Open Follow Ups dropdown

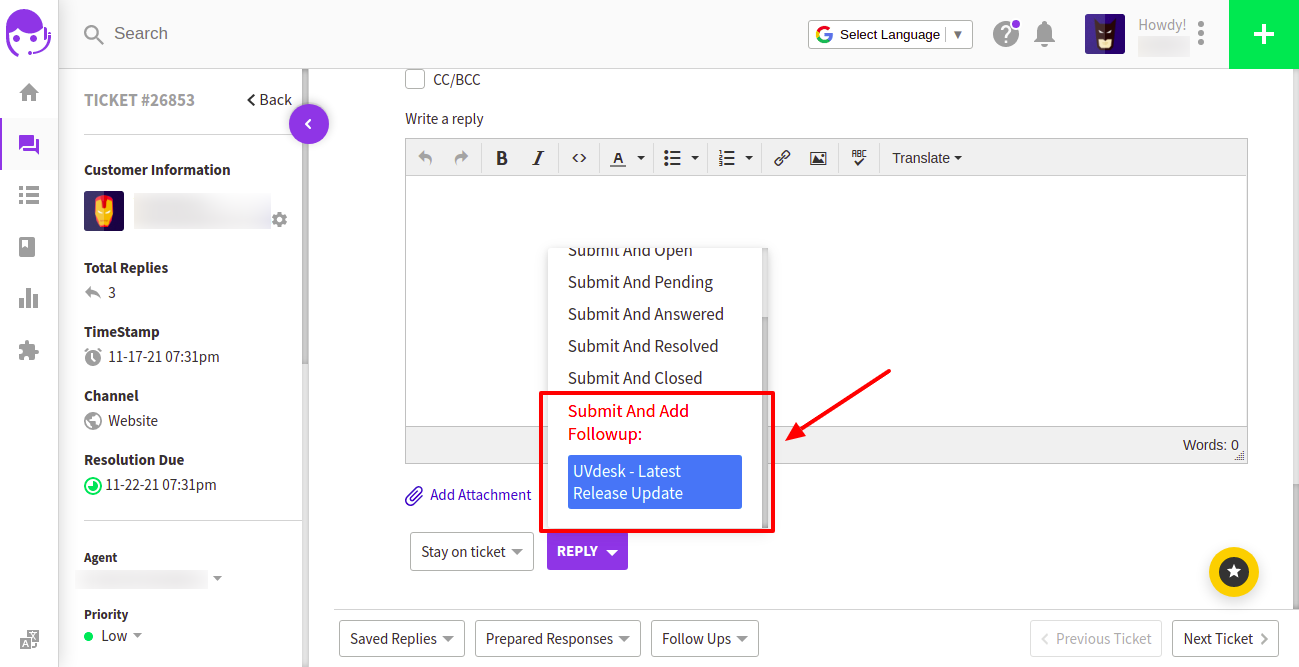[x=705, y=639]
